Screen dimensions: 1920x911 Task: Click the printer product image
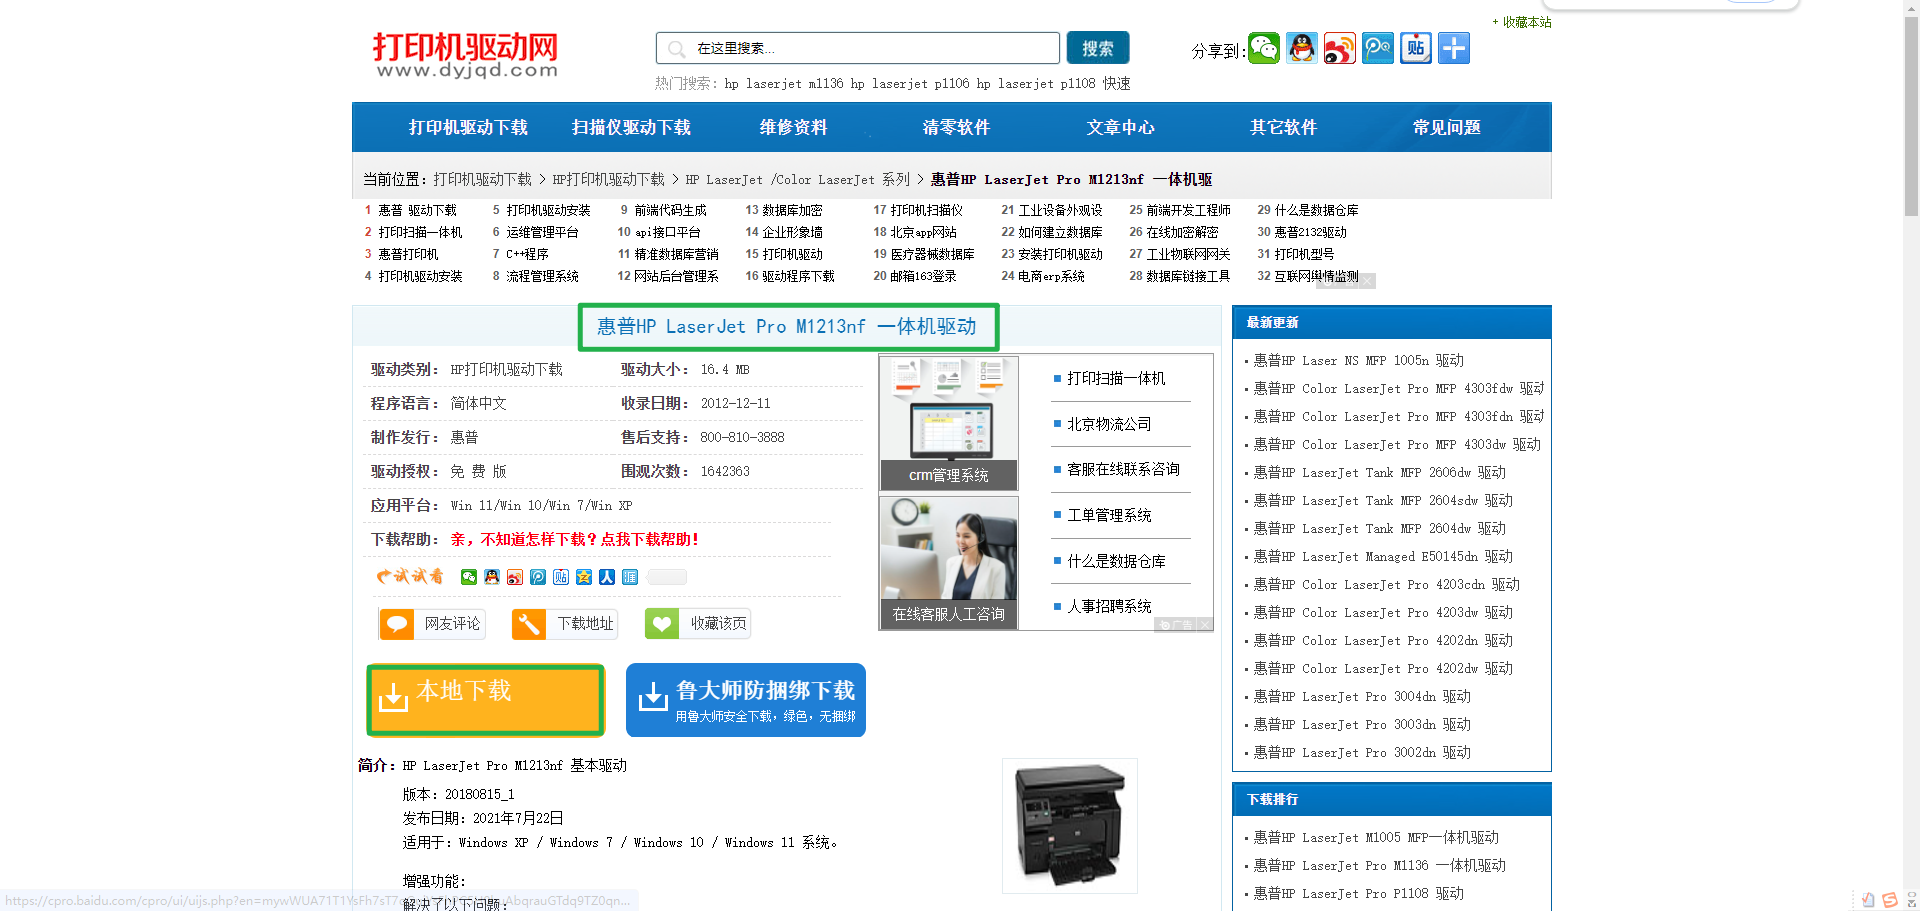(x=1070, y=825)
